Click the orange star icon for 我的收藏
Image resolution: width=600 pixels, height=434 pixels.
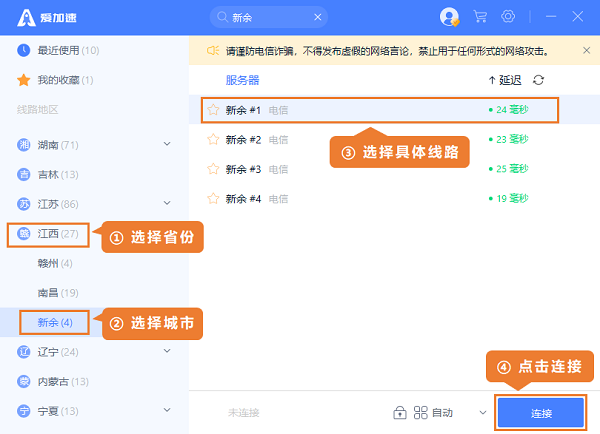click(x=24, y=80)
